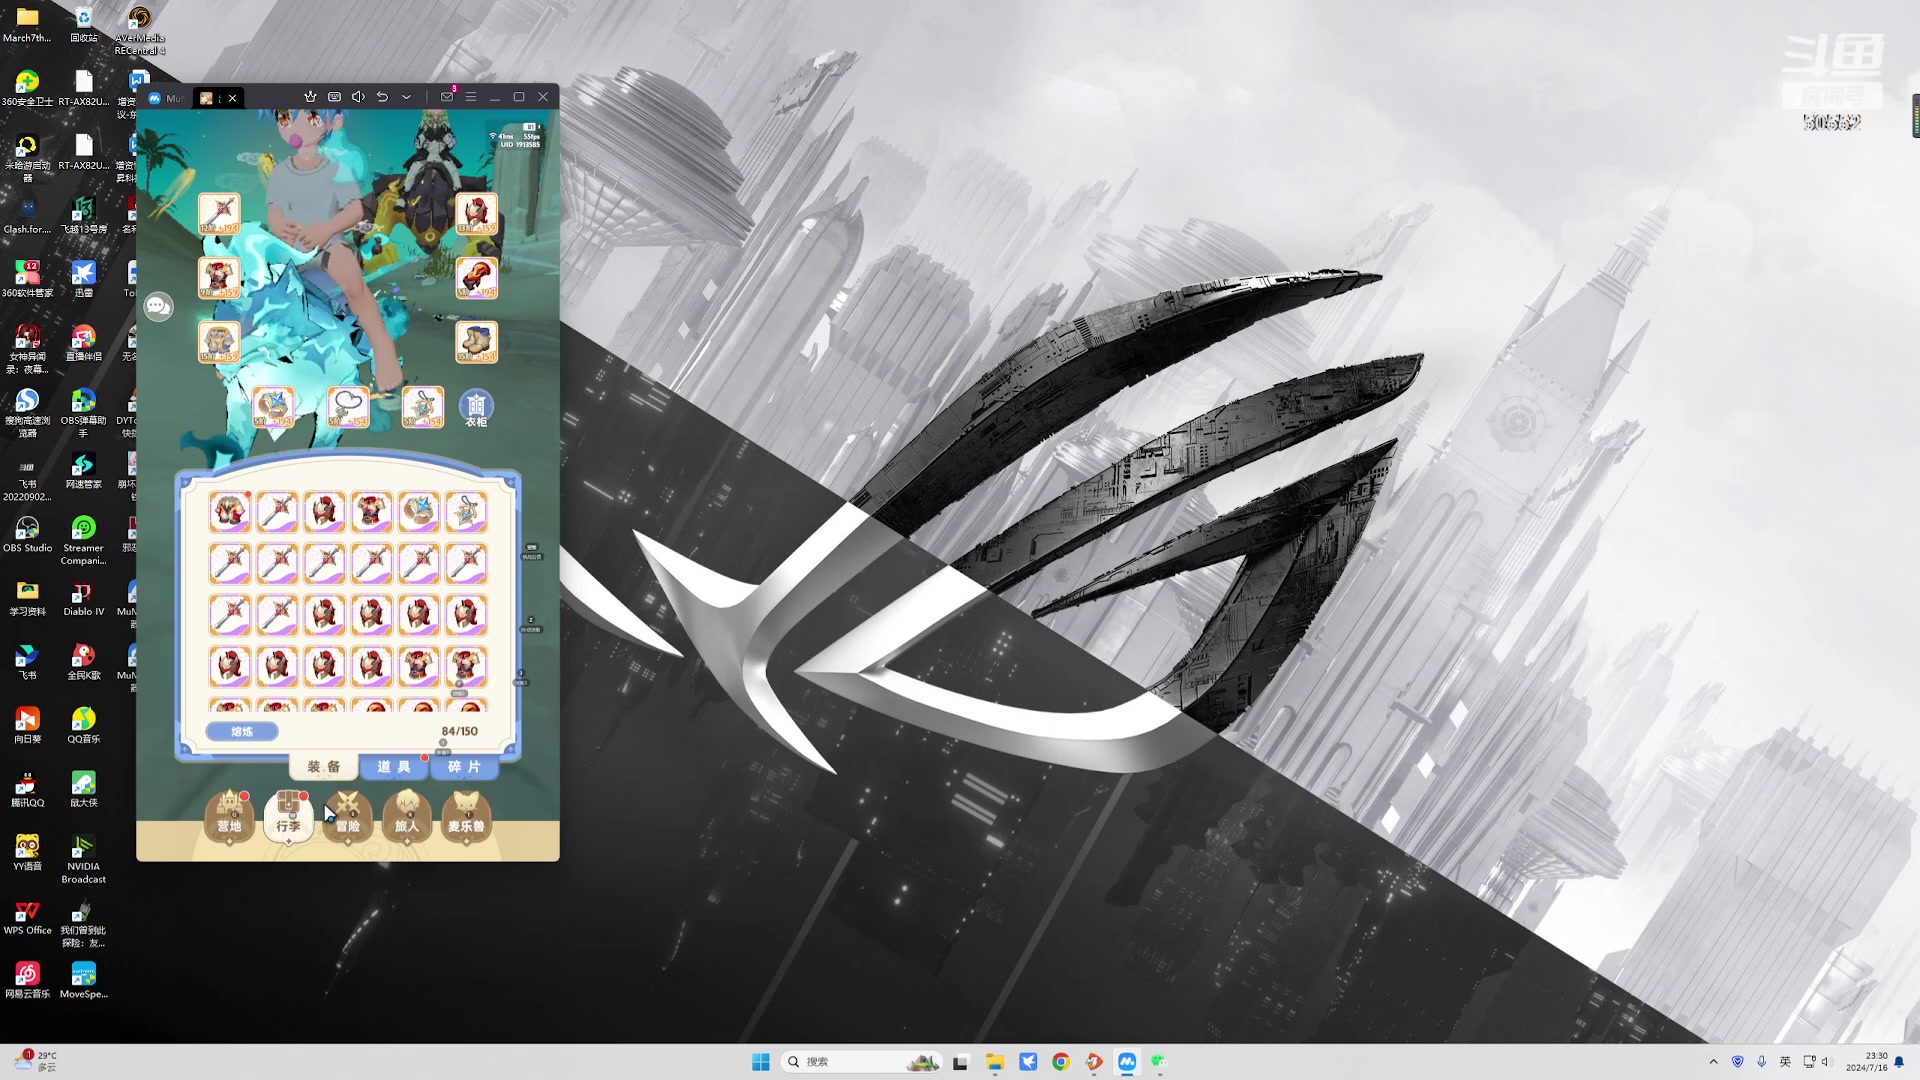This screenshot has width=1920, height=1080.
Task: Open the crown VIP icon in emulator toolbar
Action: coord(310,97)
